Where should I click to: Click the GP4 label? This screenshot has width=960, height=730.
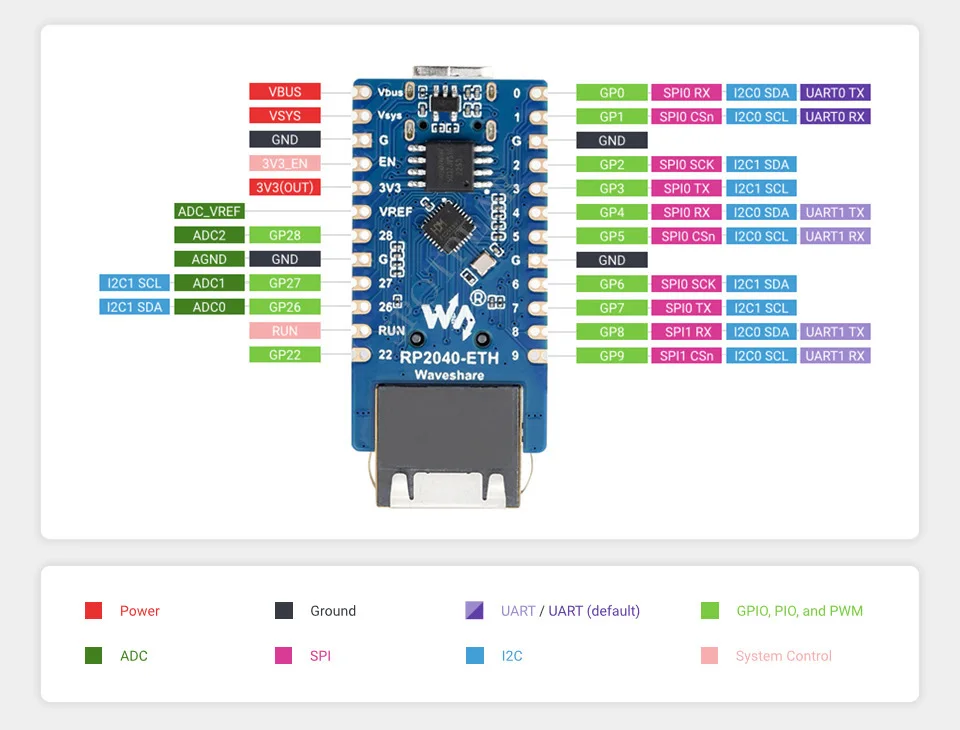coord(612,212)
